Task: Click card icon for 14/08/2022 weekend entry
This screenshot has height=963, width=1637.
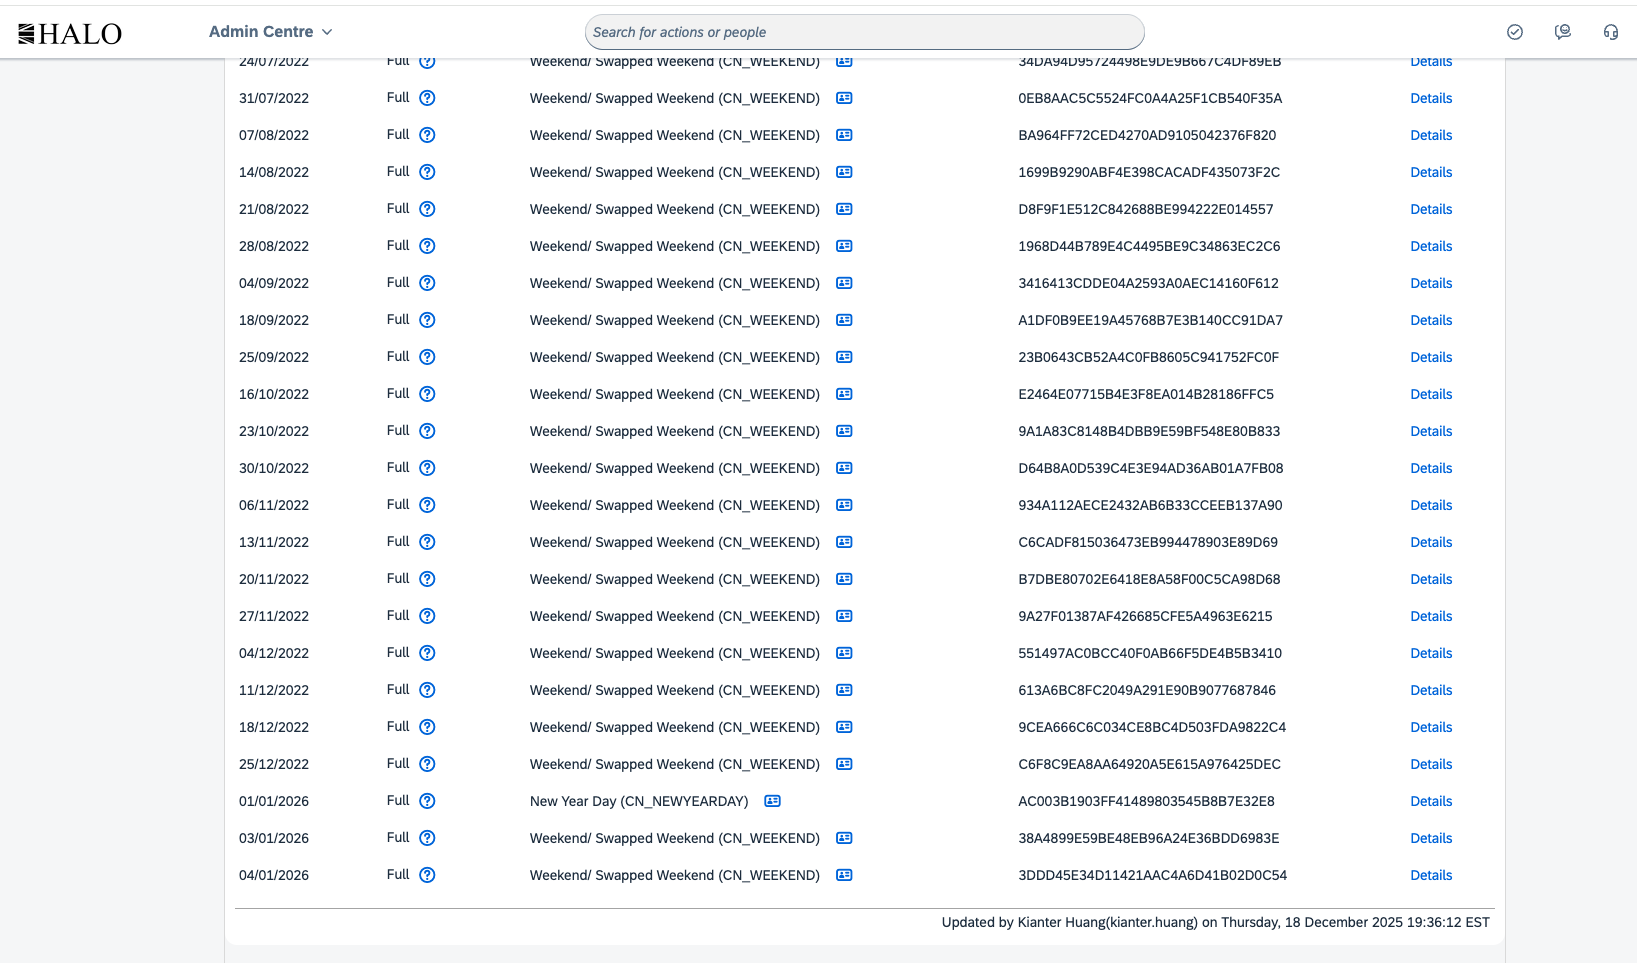Action: (x=844, y=172)
